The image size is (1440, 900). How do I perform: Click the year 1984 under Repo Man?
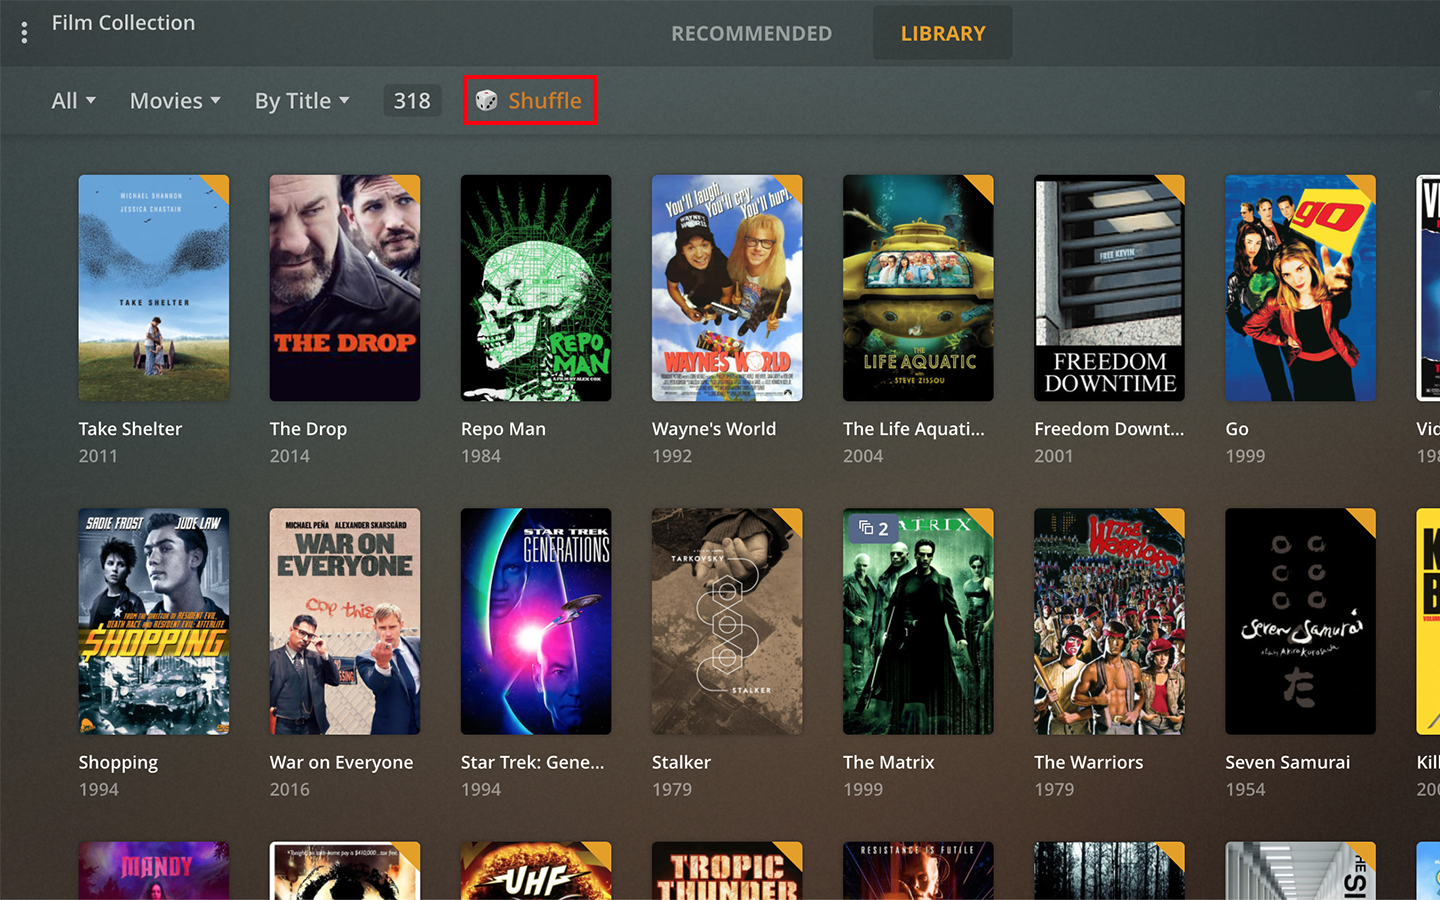[x=481, y=456]
